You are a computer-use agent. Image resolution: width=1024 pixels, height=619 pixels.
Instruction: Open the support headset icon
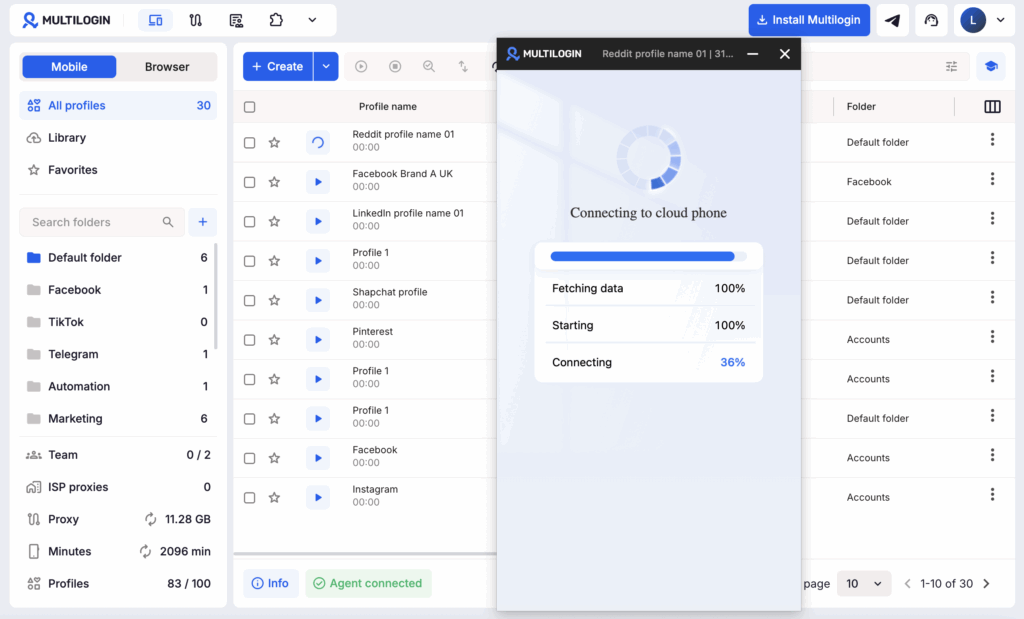coord(931,20)
